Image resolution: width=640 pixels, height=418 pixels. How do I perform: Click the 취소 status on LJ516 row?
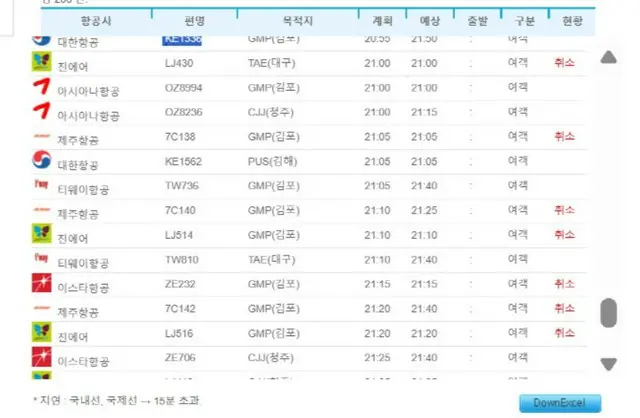pos(564,333)
